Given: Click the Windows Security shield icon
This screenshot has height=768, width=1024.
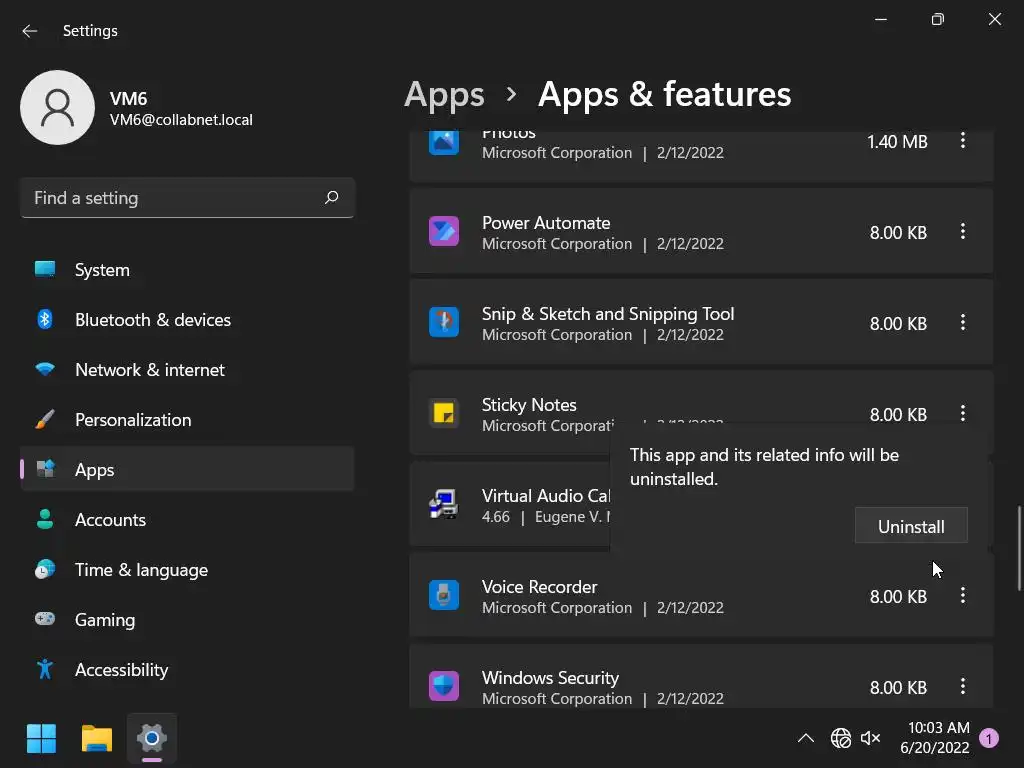Looking at the screenshot, I should point(444,687).
